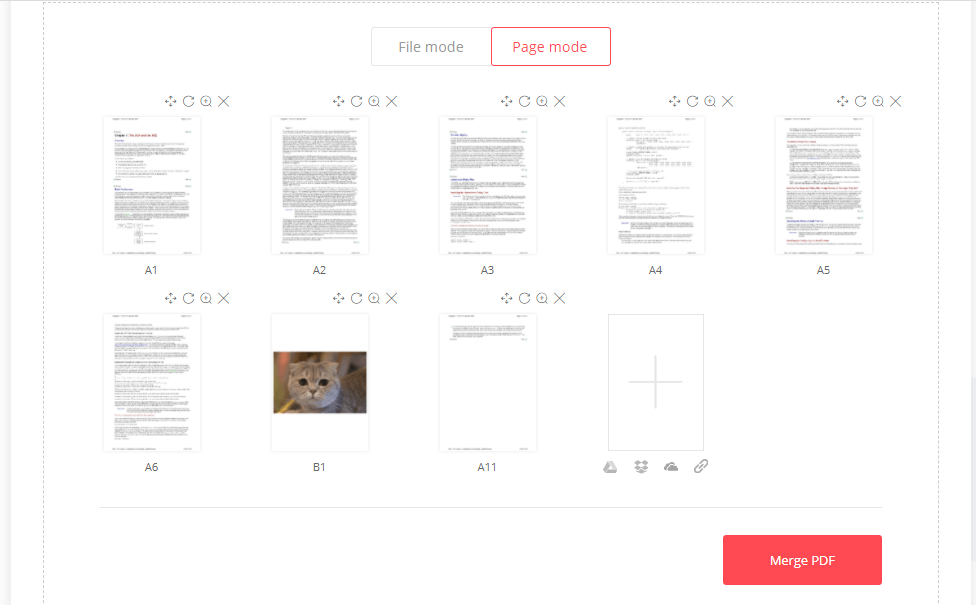
Task: Select the cat image thumbnail B1
Action: 320,382
